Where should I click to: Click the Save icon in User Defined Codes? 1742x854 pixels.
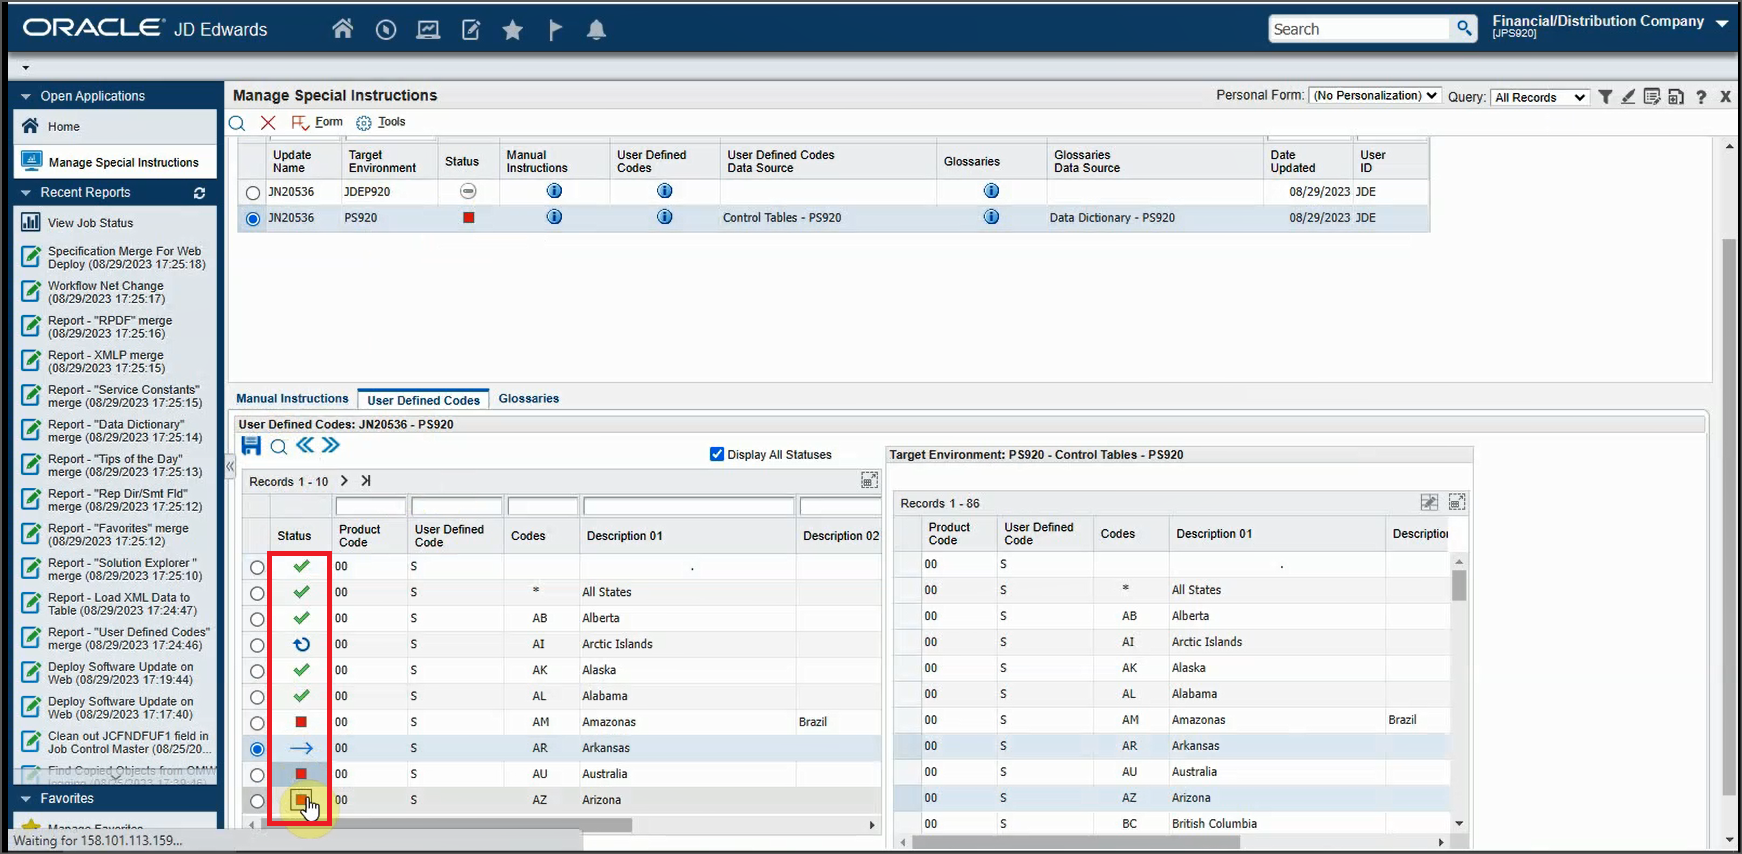point(251,446)
